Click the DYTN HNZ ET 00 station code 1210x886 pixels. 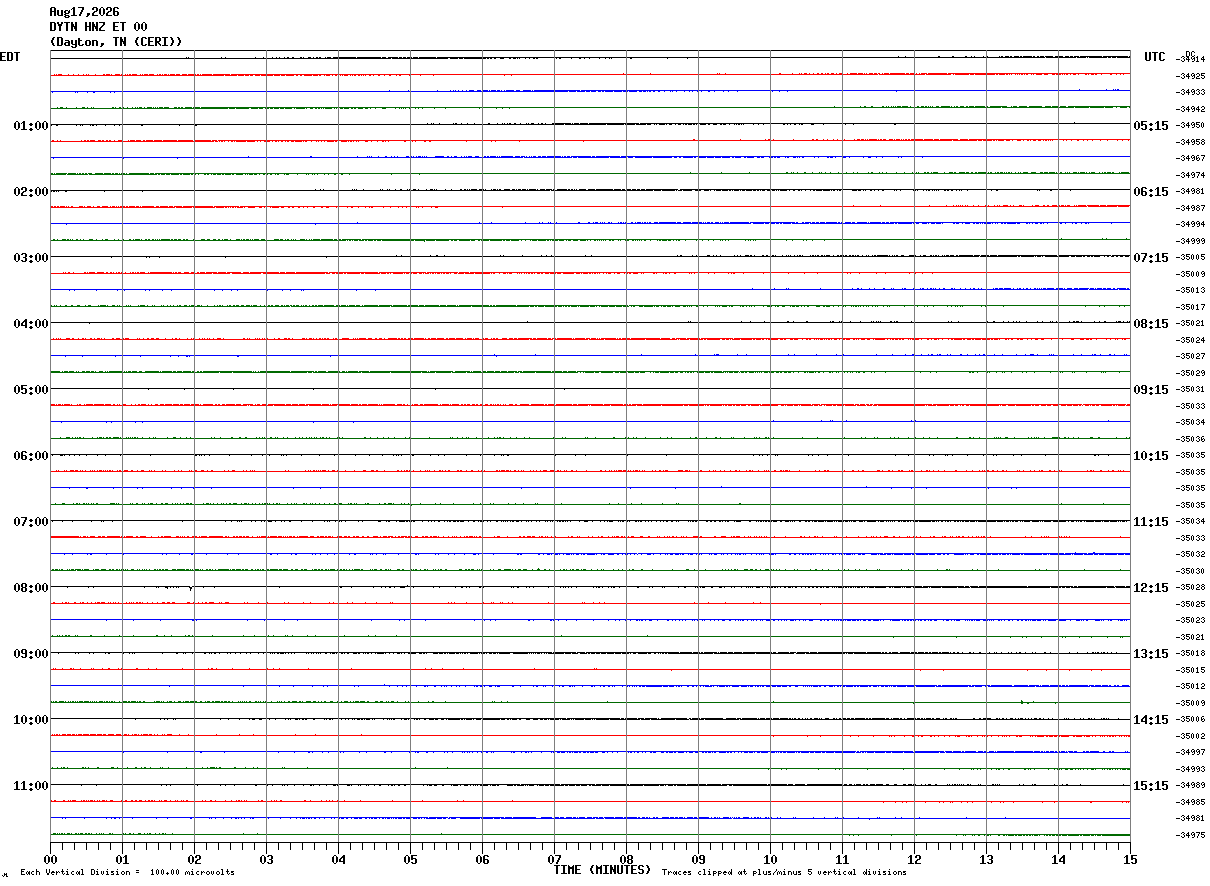click(98, 27)
